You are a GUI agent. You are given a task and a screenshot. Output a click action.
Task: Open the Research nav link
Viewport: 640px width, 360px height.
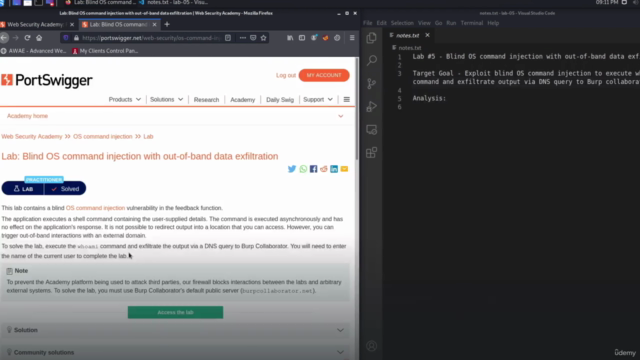207,100
